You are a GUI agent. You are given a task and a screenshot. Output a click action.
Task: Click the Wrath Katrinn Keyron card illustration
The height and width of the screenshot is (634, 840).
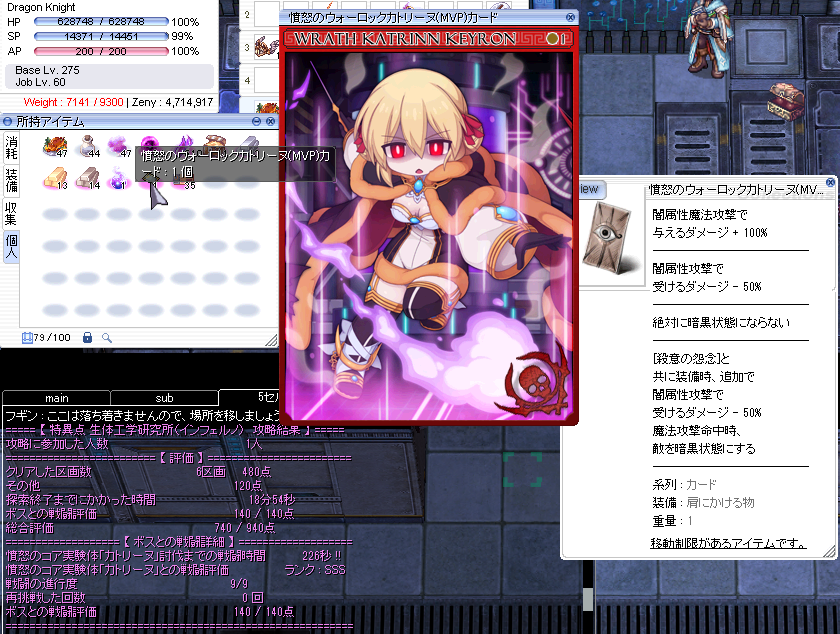point(429,234)
